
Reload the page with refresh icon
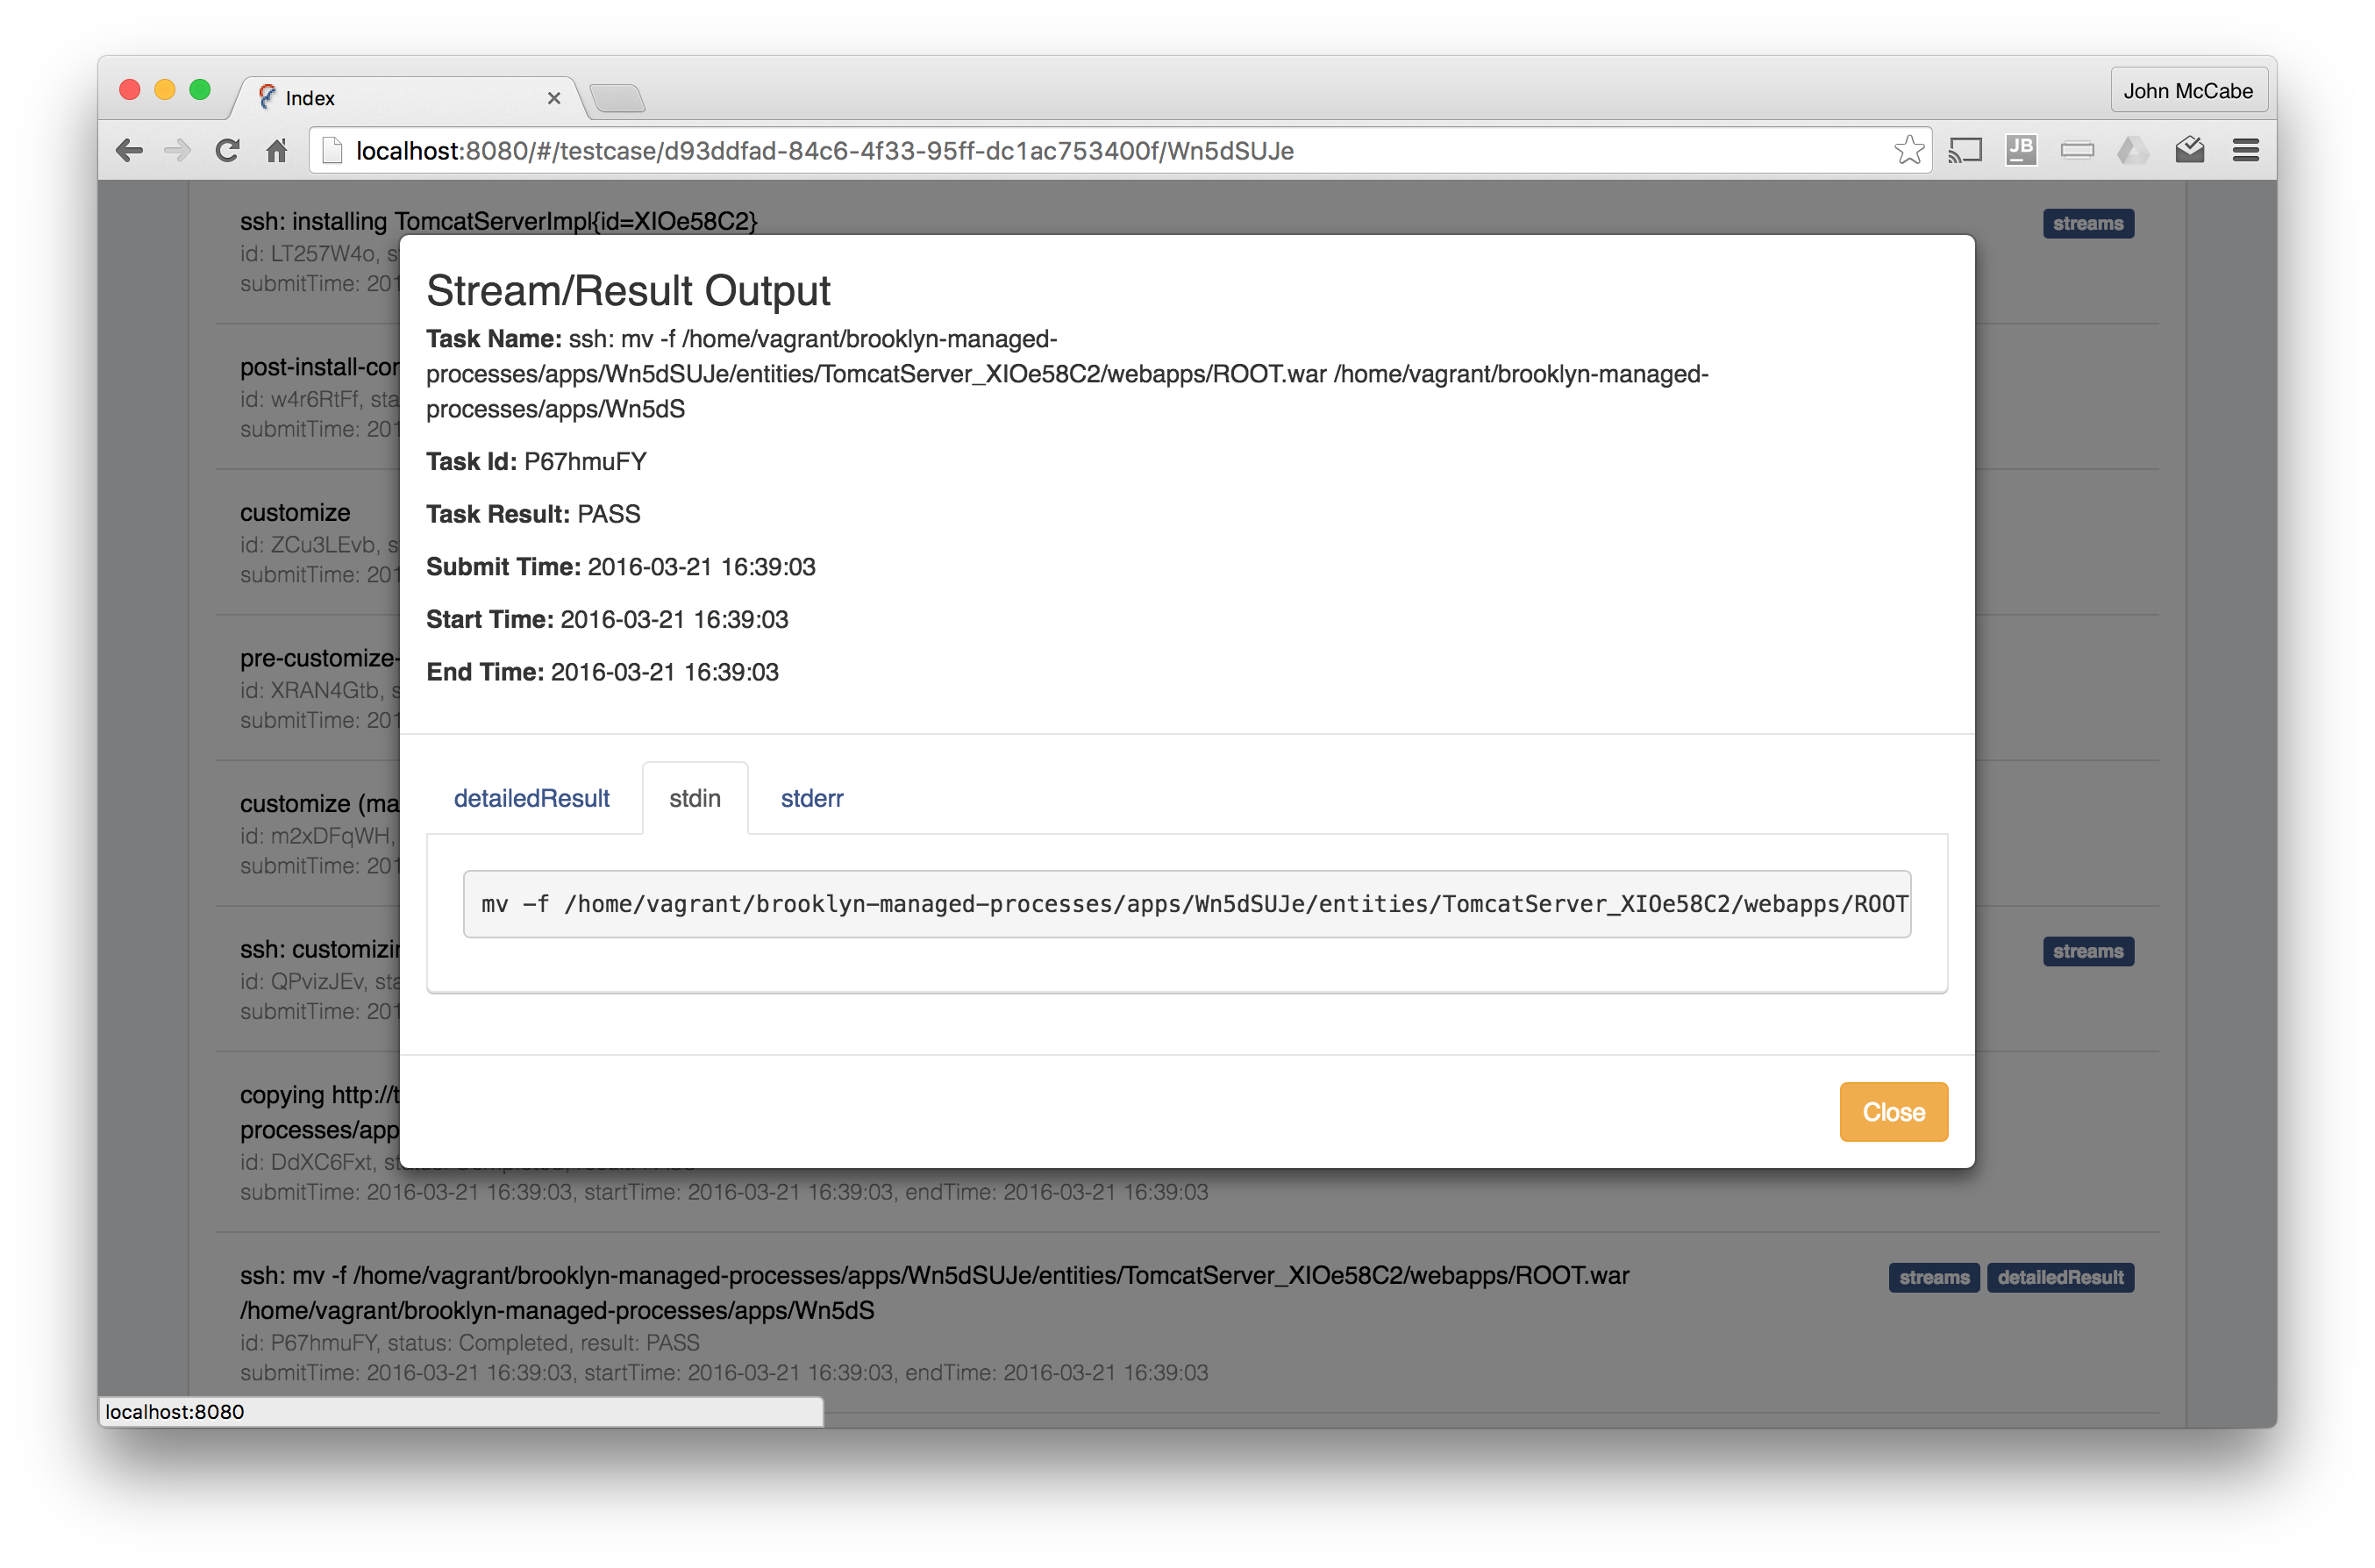[x=227, y=151]
